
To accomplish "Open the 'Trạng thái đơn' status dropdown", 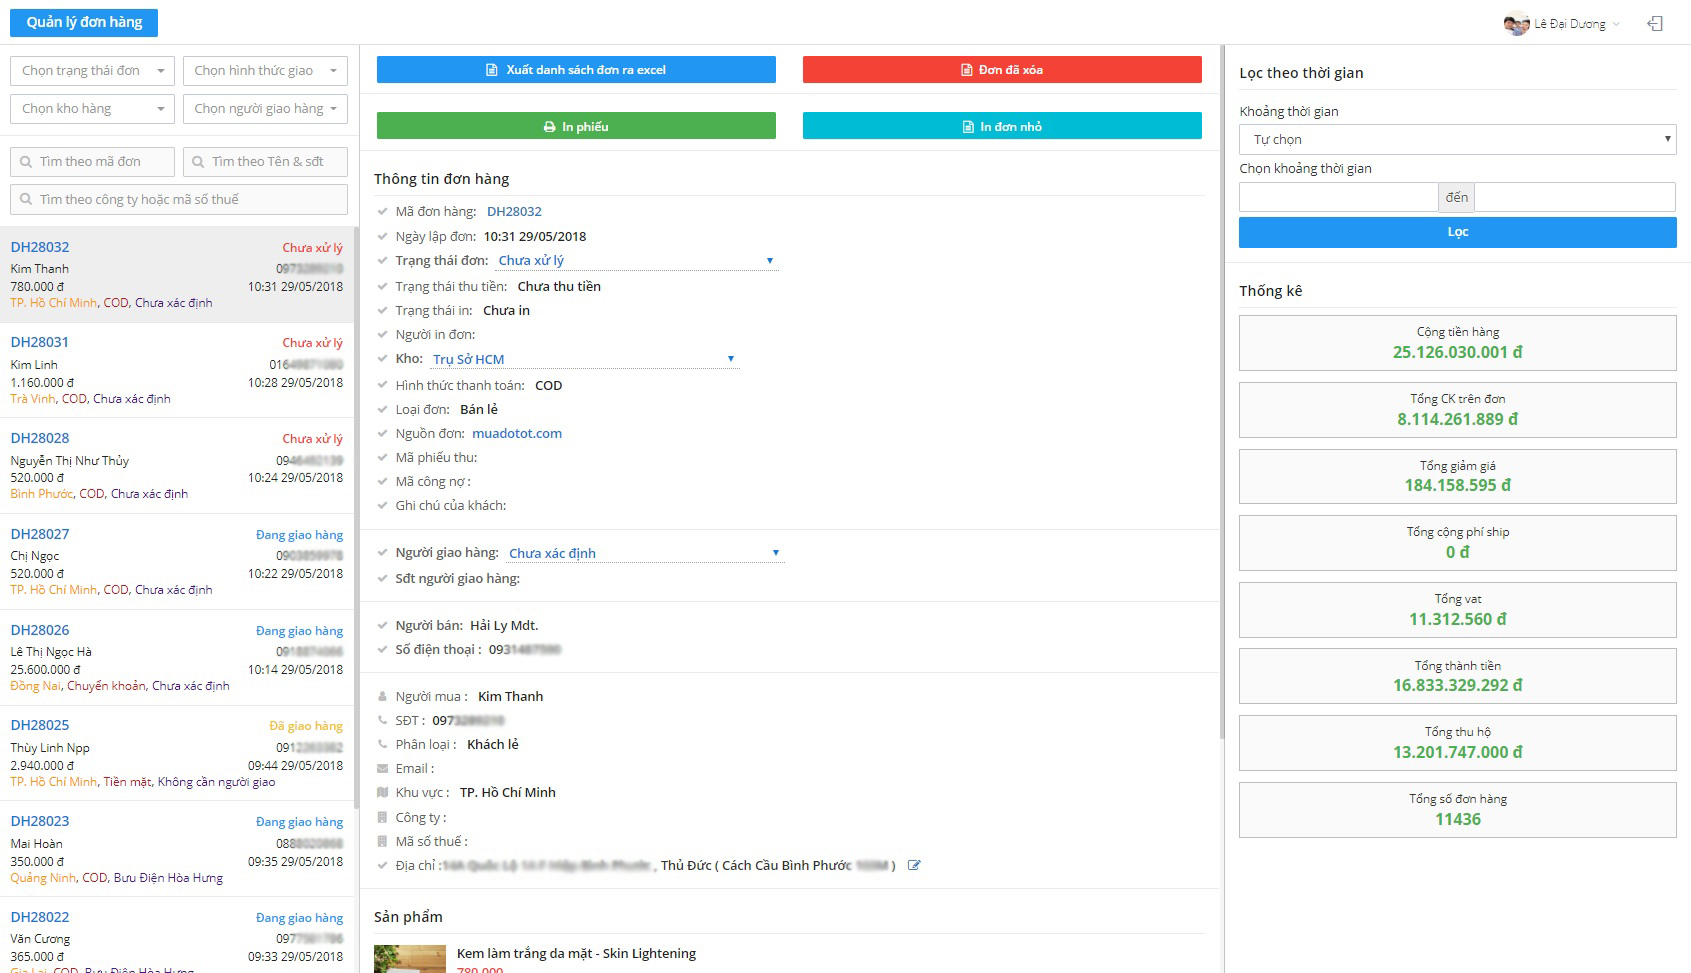I will pos(636,261).
